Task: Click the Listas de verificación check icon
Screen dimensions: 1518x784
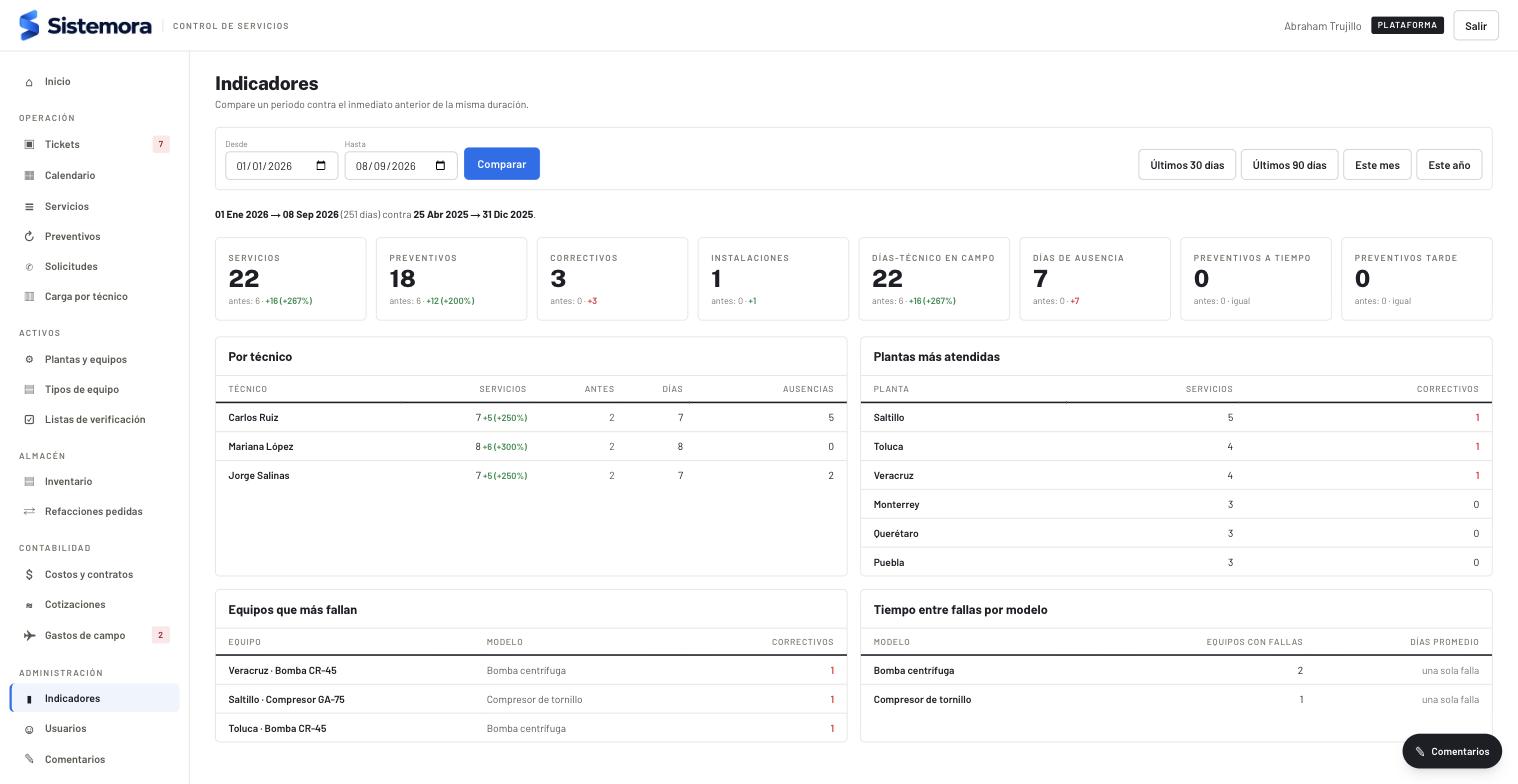Action: (29, 420)
